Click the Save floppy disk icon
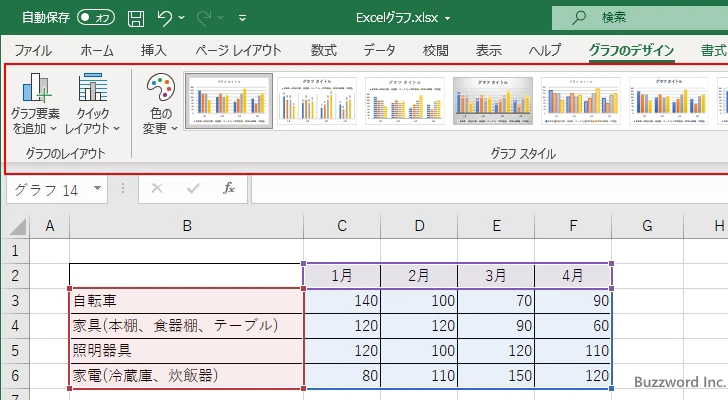Viewport: 728px width, 400px height. coord(136,18)
